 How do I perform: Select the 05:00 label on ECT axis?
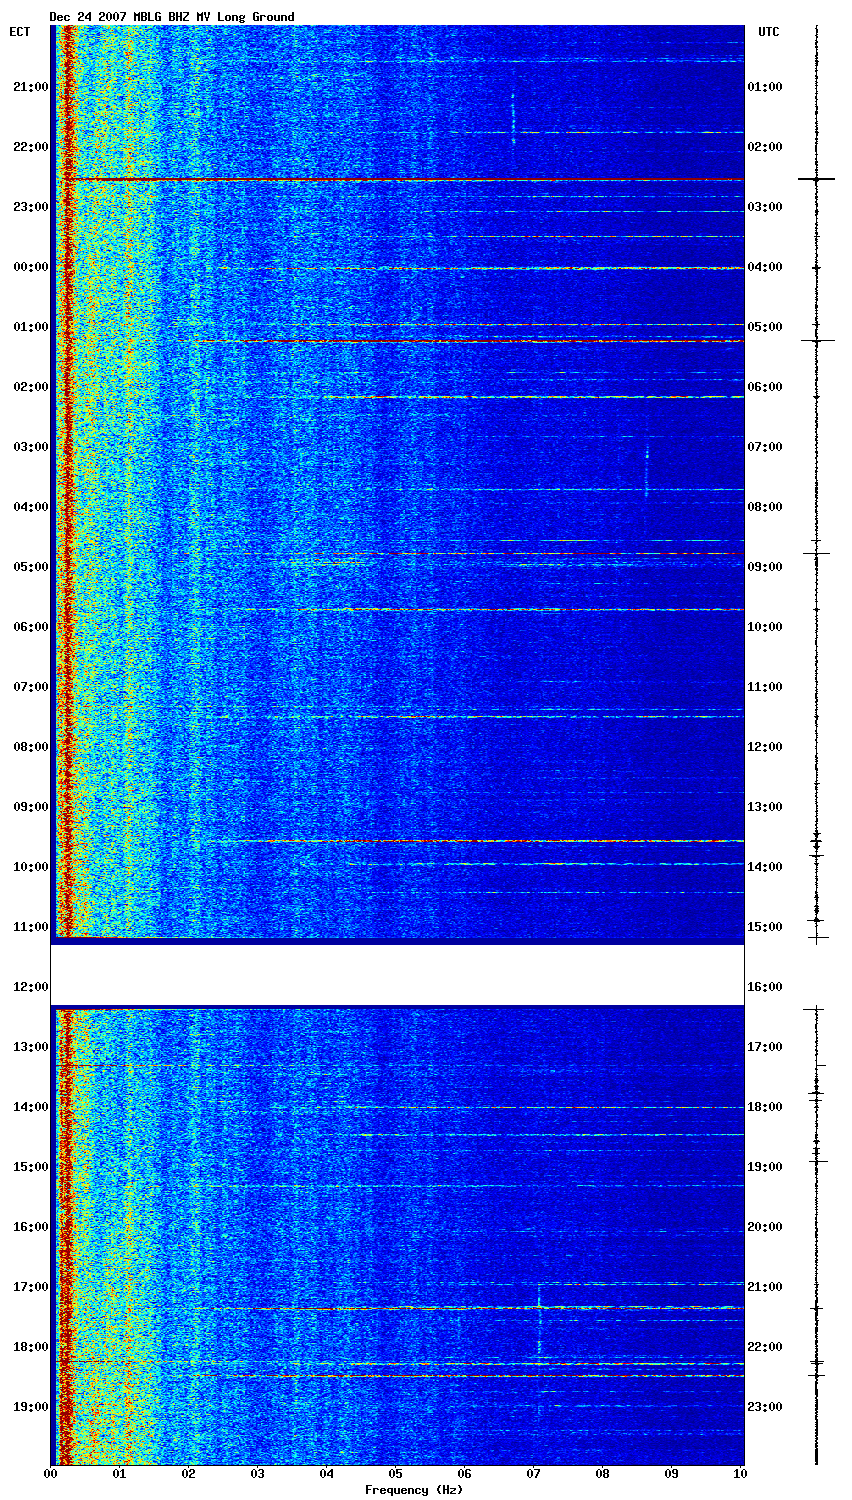click(31, 567)
